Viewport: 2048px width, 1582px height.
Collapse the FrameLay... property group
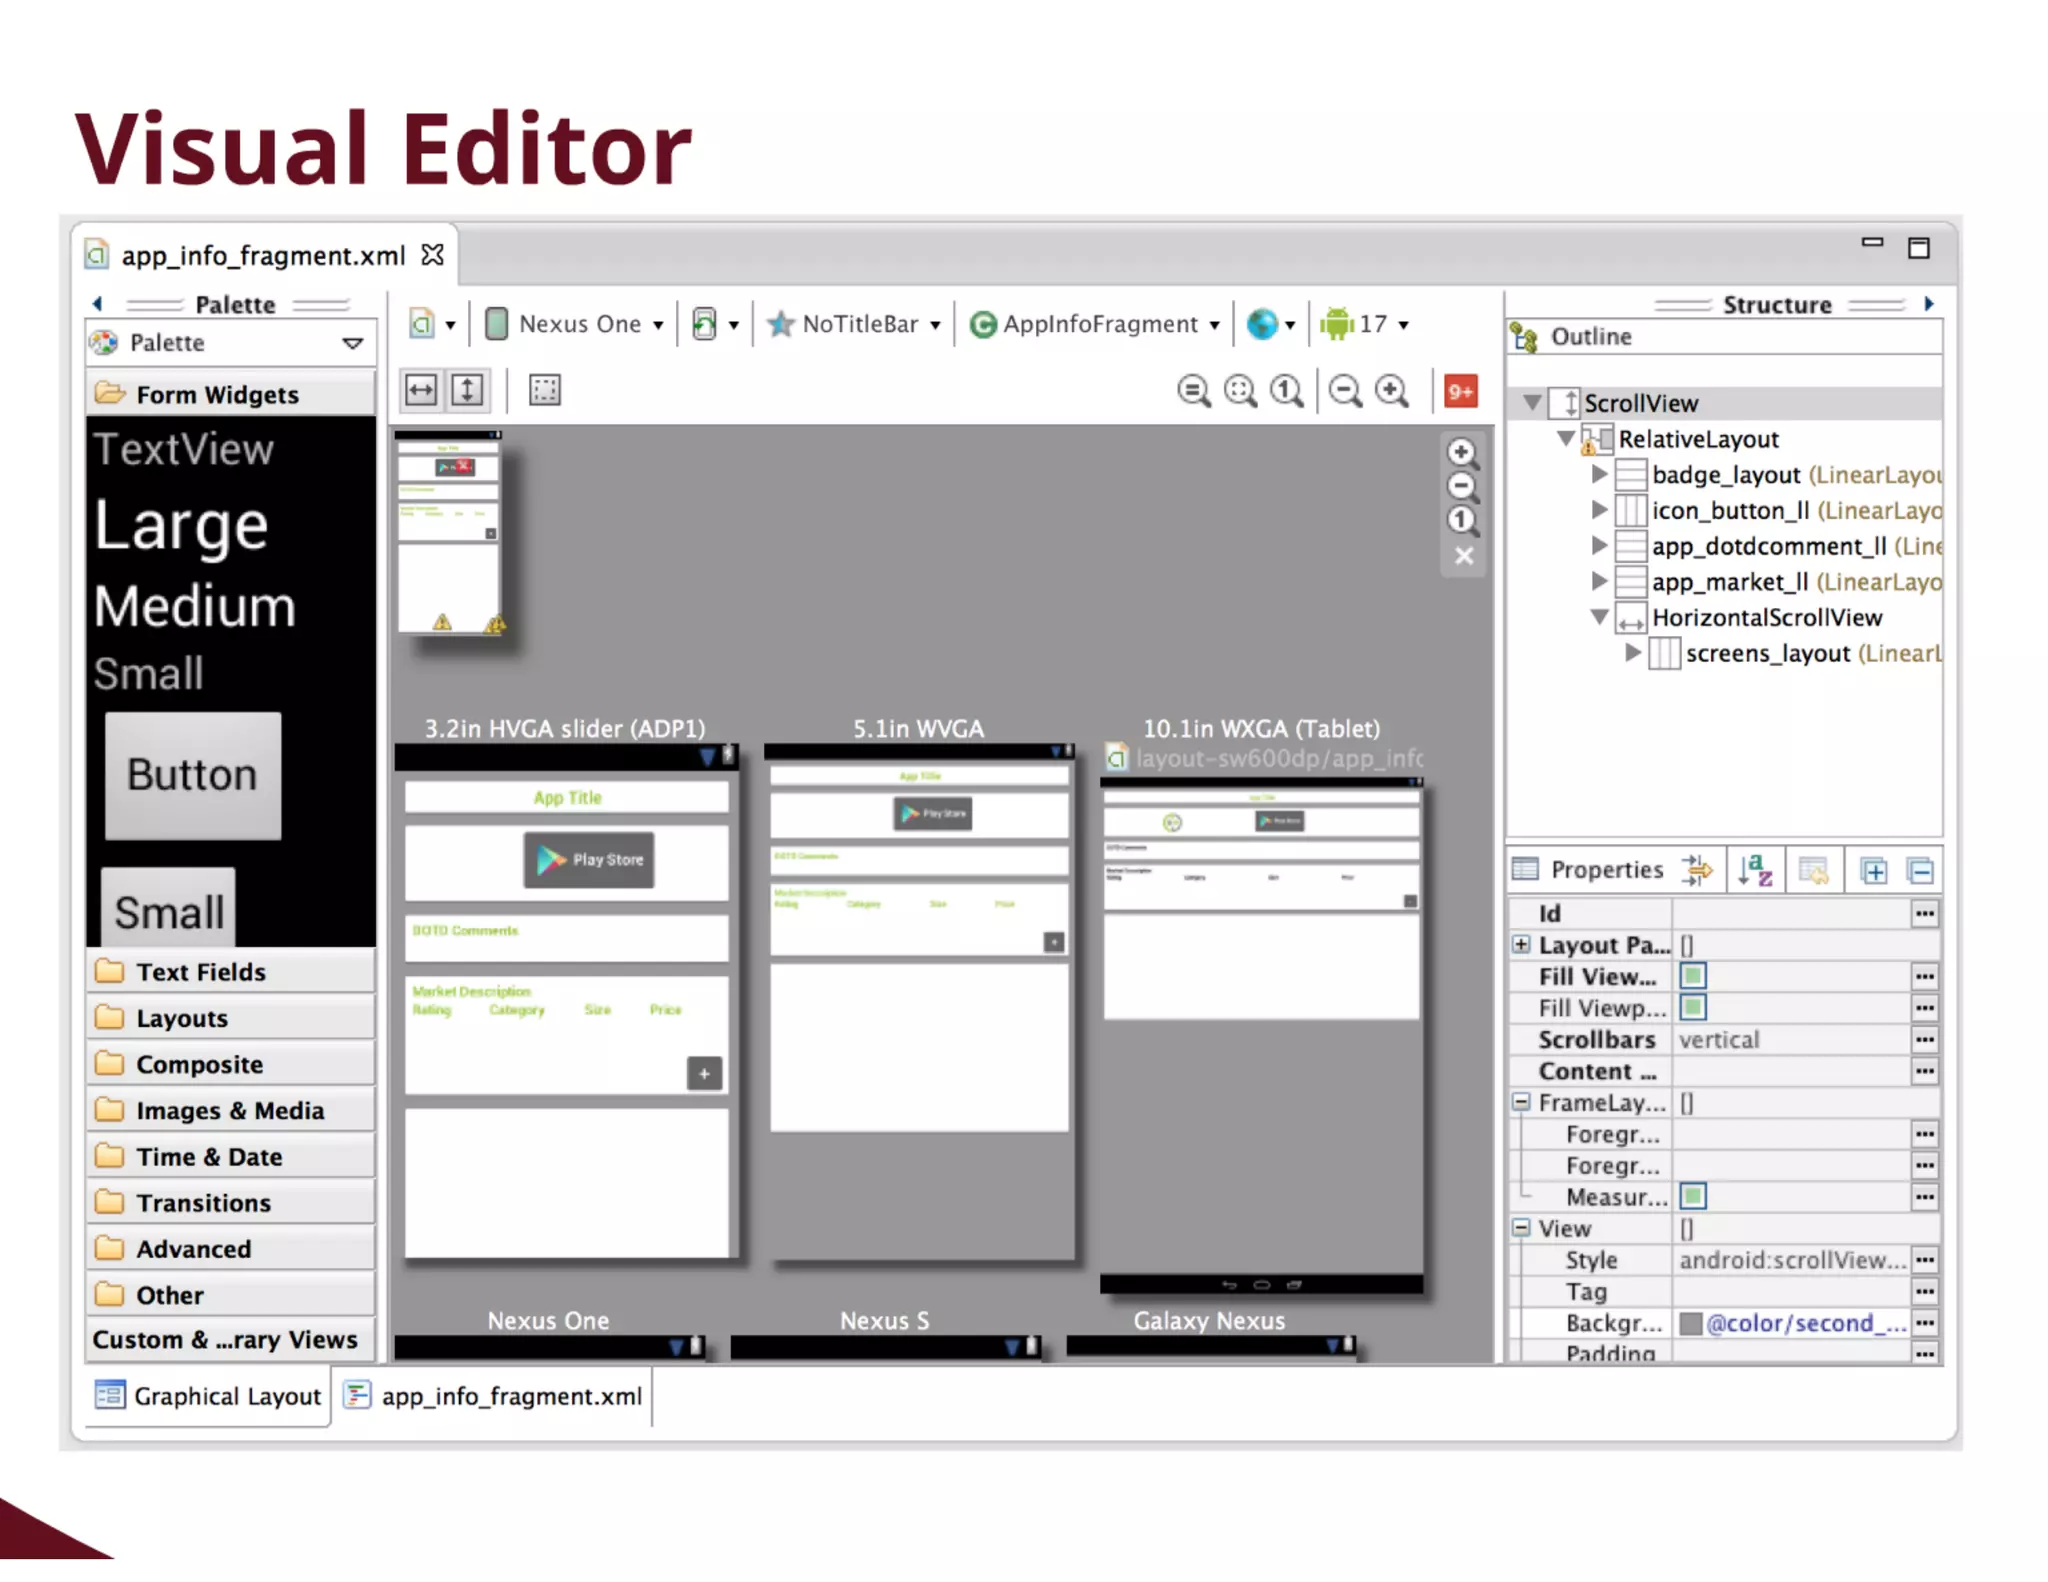(x=1521, y=1102)
